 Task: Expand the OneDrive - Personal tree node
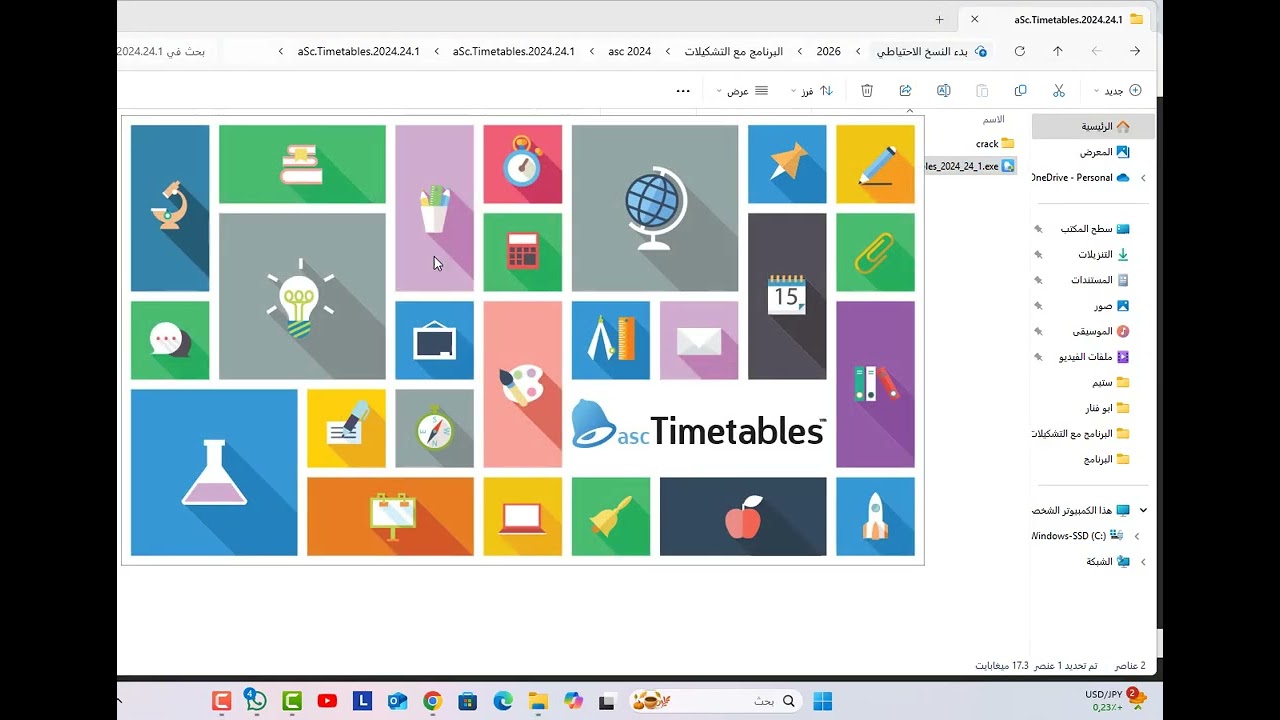(1143, 178)
